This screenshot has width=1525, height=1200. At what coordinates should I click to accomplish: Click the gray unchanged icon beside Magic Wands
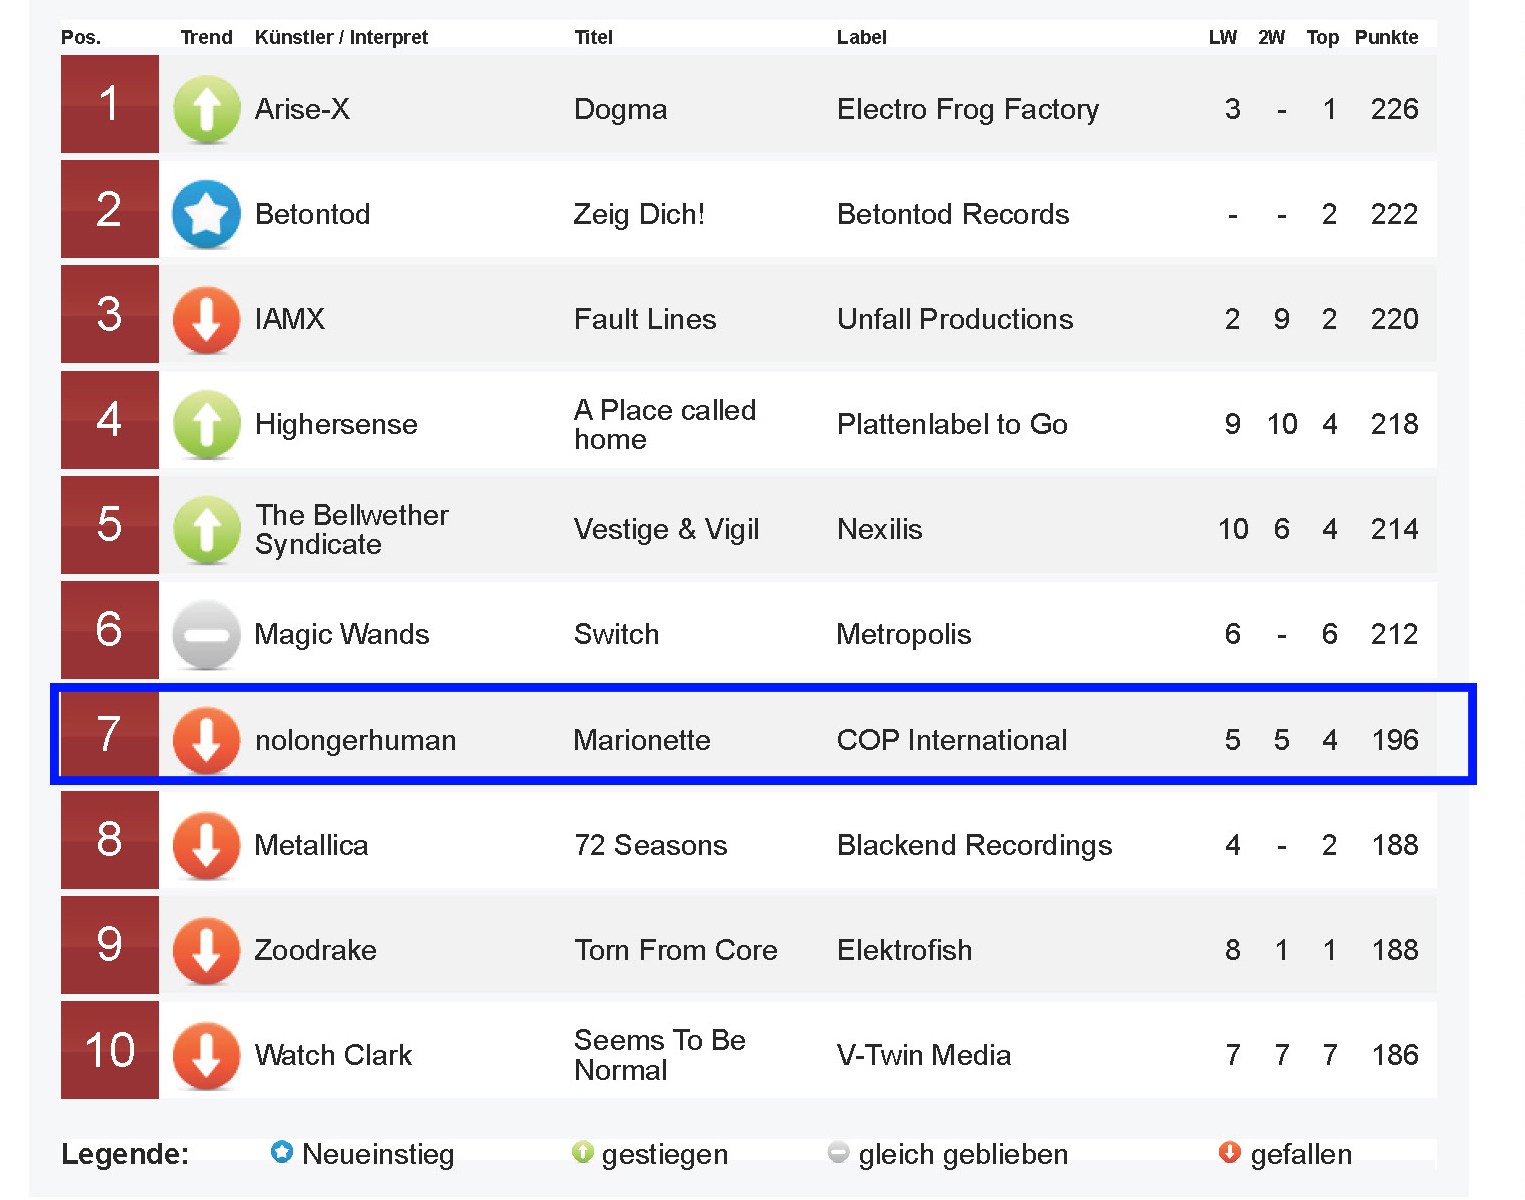[x=206, y=634]
